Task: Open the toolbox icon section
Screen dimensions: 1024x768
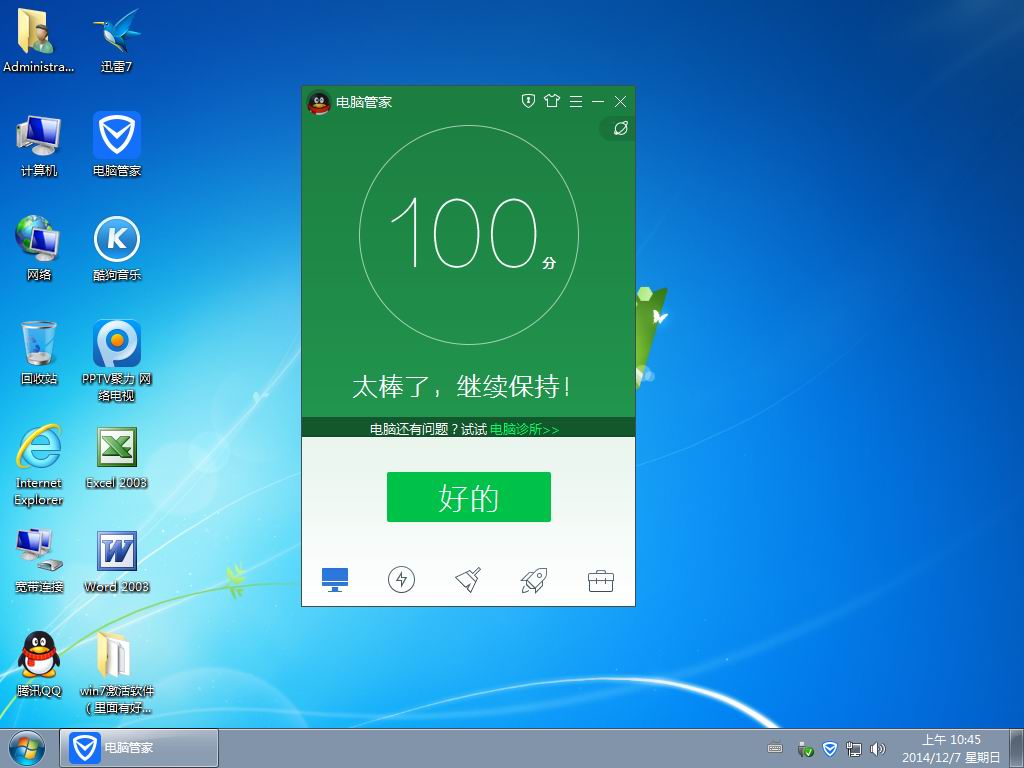Action: [x=601, y=580]
